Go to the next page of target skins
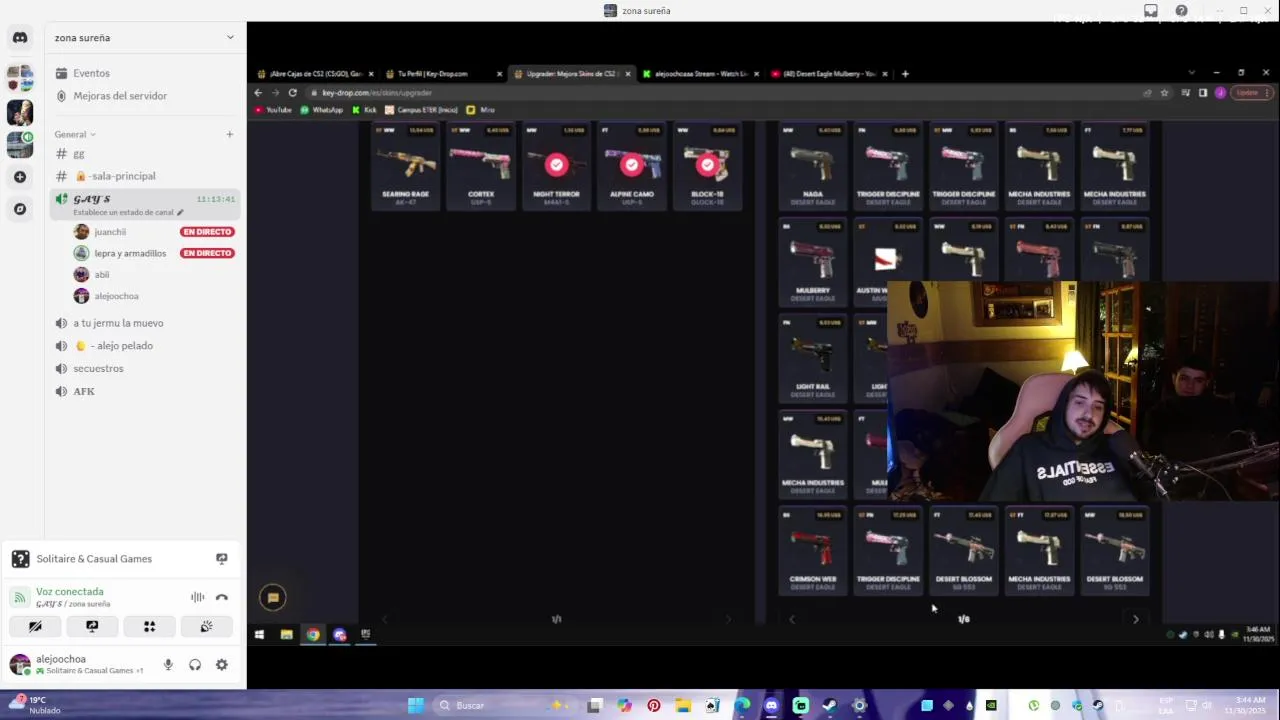 click(1135, 620)
